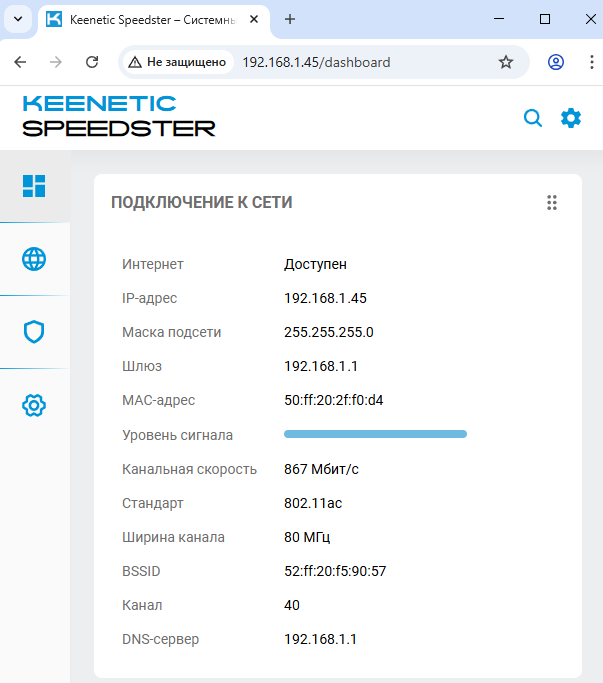Click the Keenetic Speedster logo

tap(118, 116)
